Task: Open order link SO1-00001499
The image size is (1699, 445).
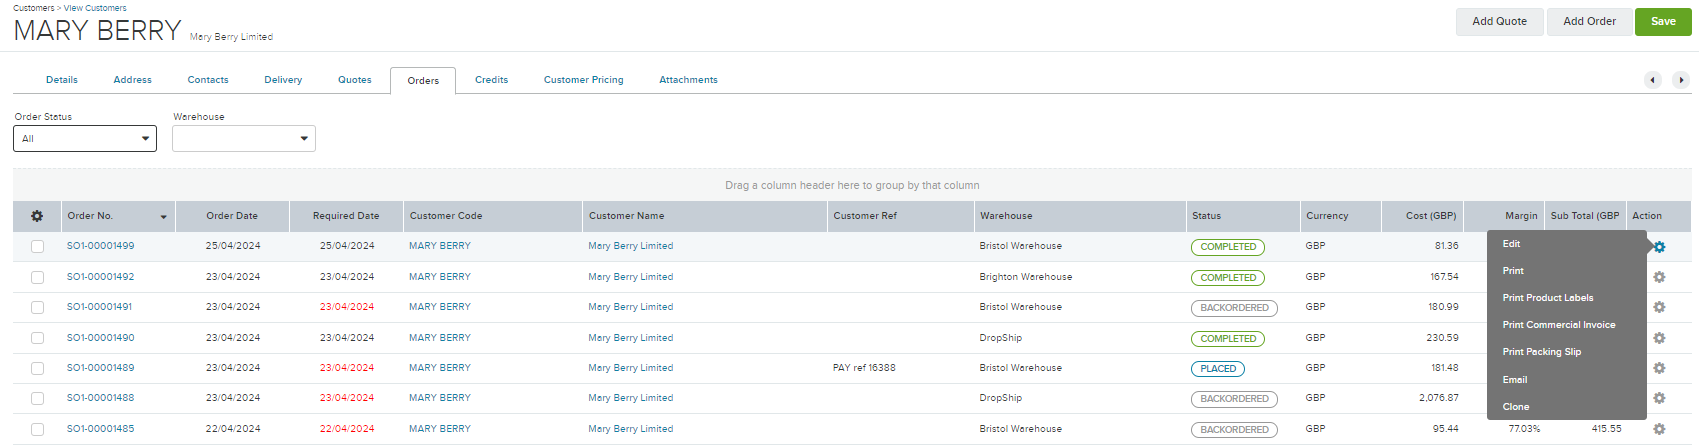Action: 100,246
